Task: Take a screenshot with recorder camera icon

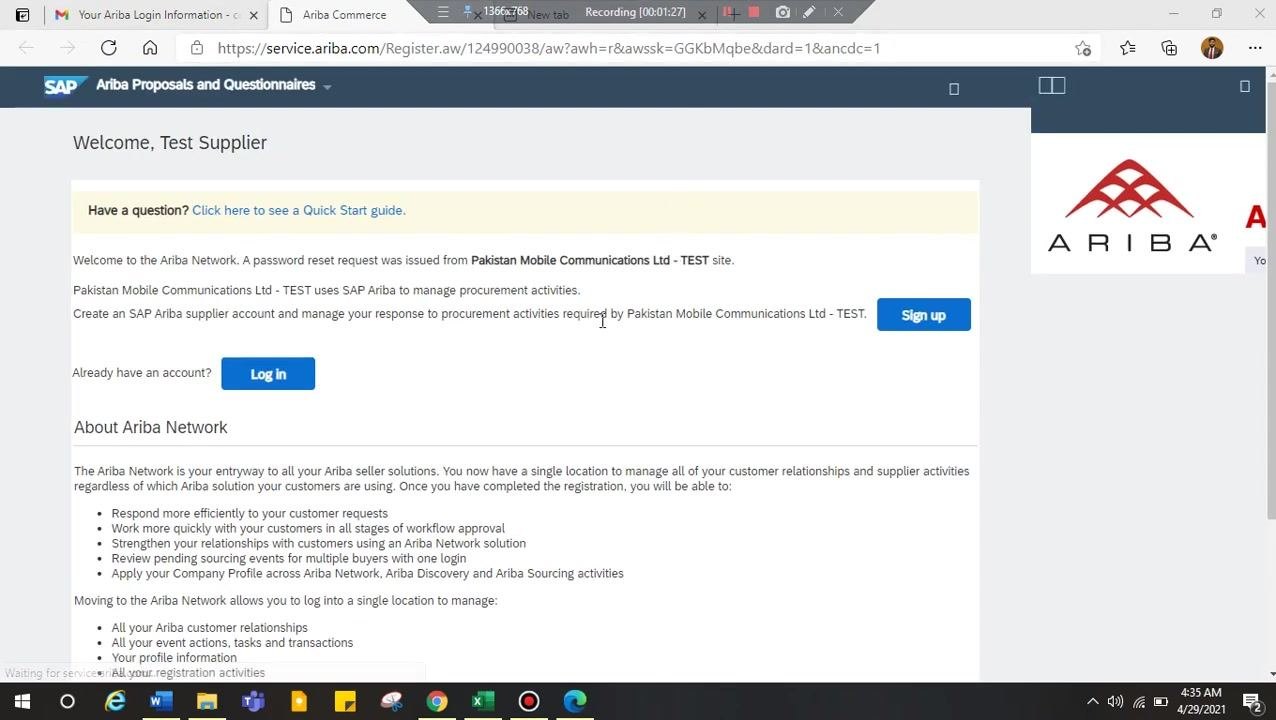Action: pos(782,12)
